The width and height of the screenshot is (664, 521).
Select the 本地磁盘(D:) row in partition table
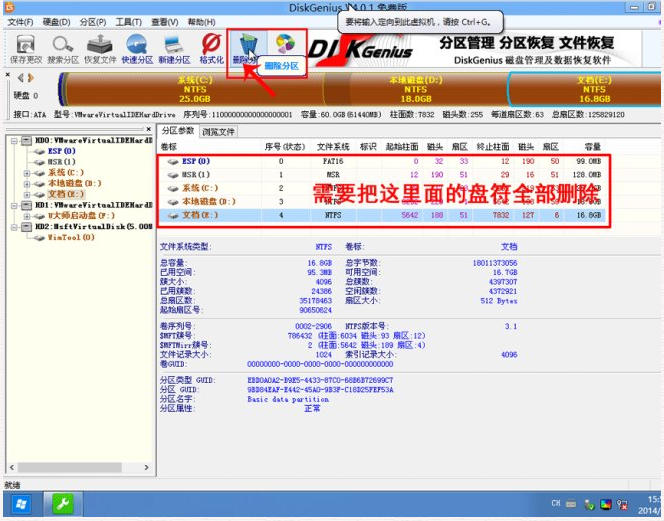point(383,202)
